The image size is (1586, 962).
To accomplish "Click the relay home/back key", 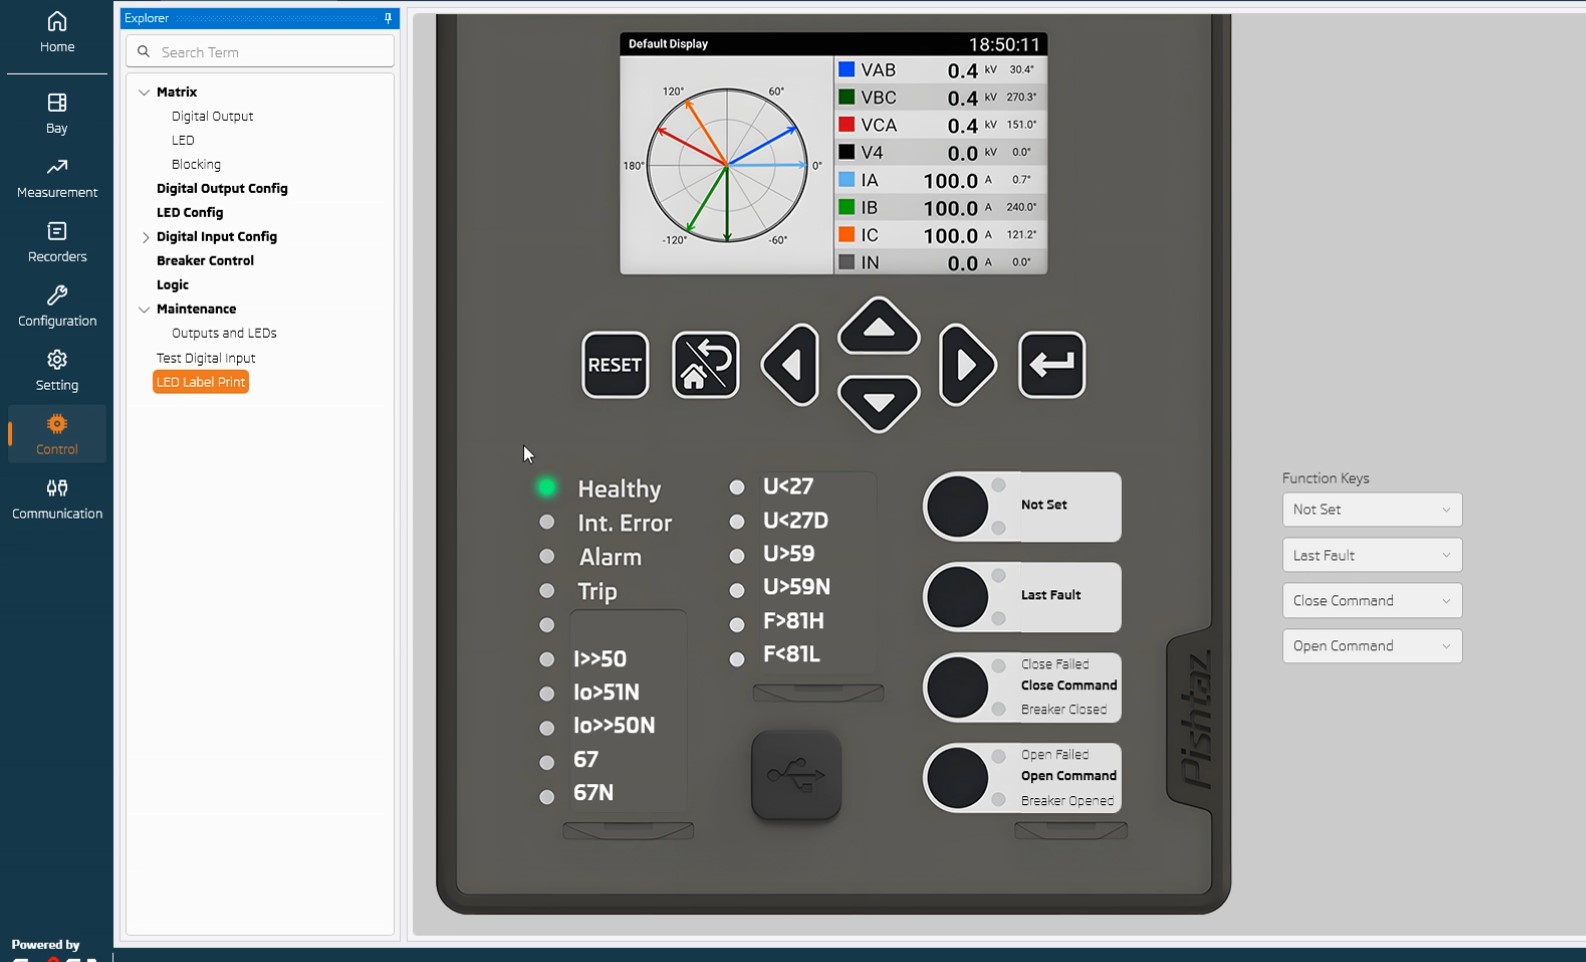I will tap(706, 365).
